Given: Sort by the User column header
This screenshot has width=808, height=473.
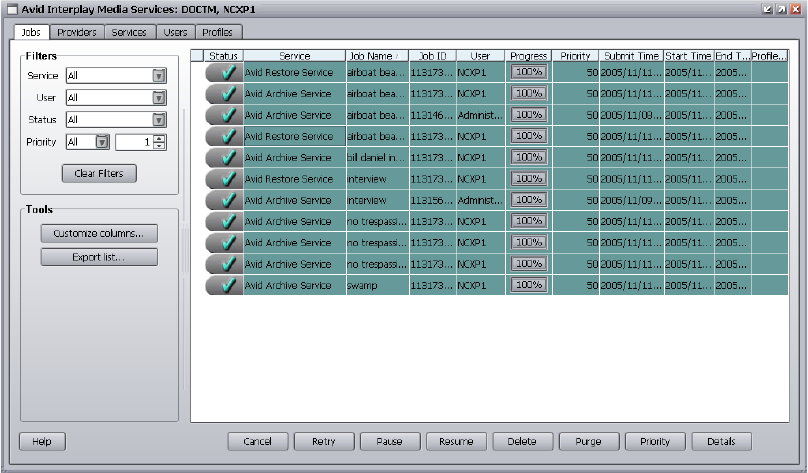Looking at the screenshot, I should click(x=480, y=56).
